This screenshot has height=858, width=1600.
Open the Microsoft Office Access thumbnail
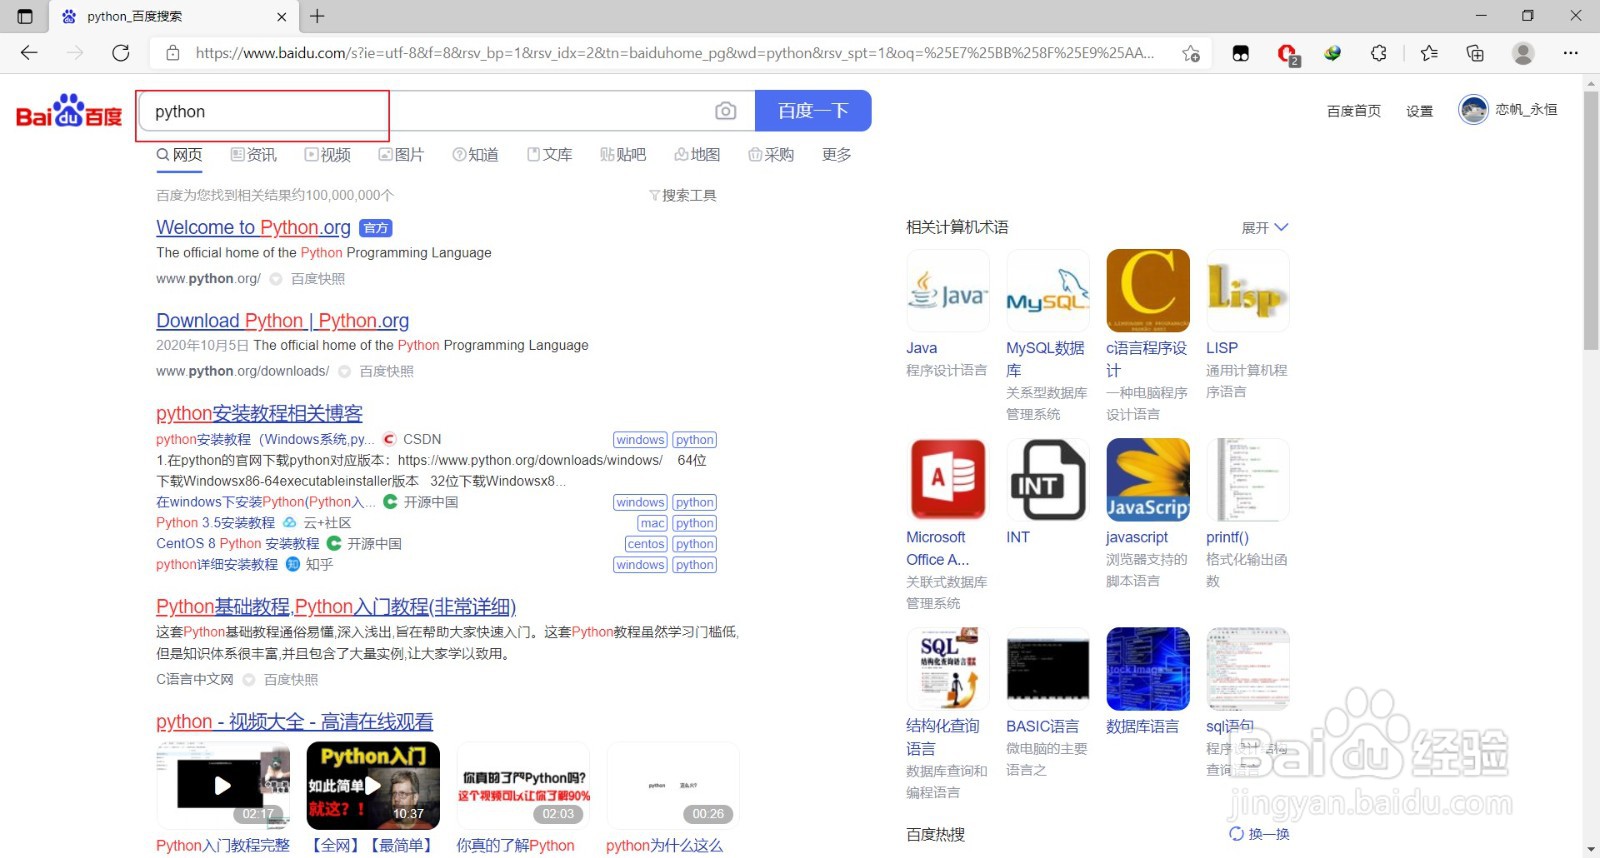(x=948, y=480)
